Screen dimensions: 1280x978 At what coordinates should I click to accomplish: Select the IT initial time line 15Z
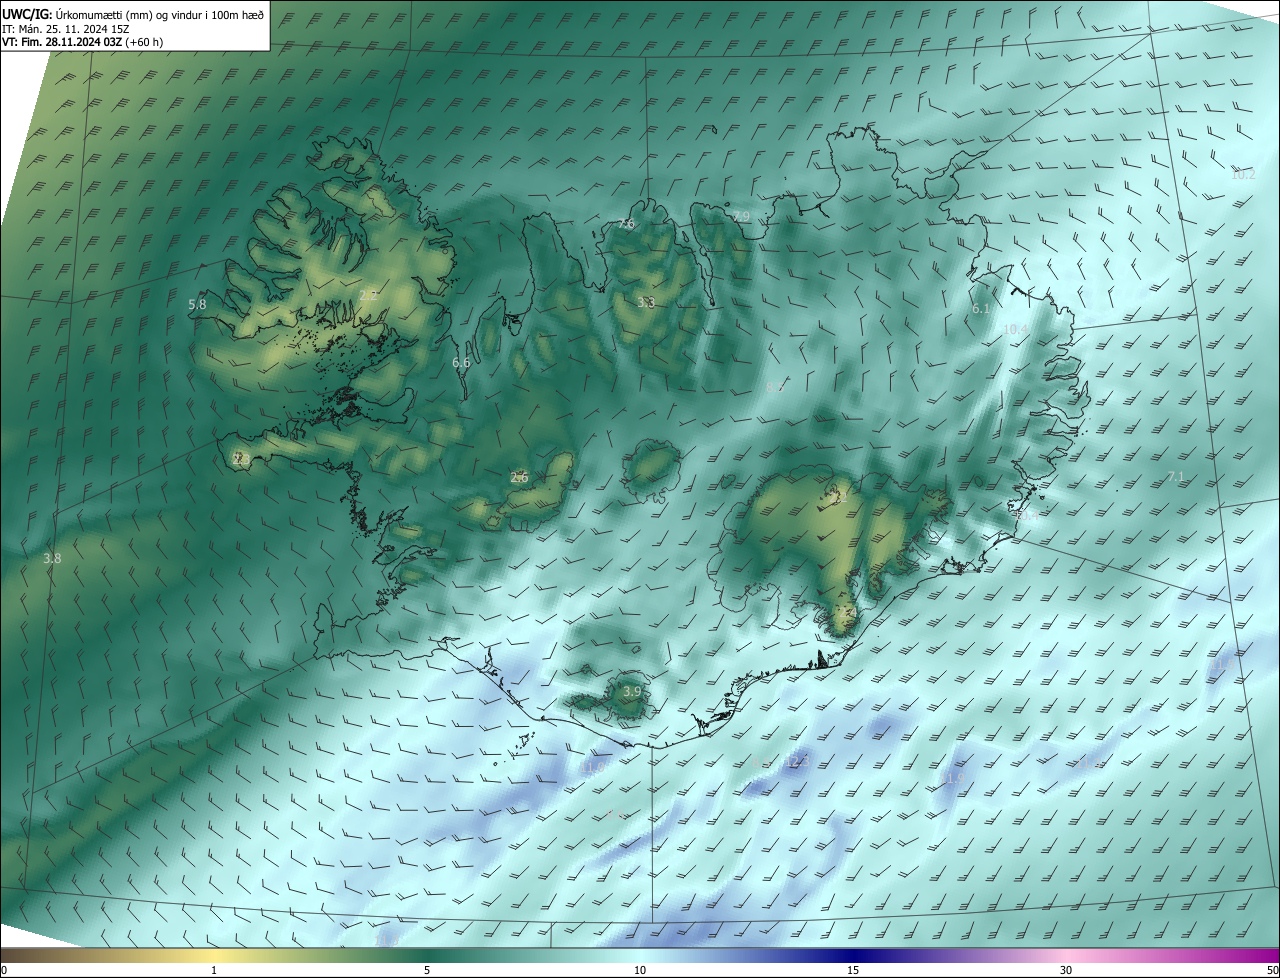coord(75,28)
